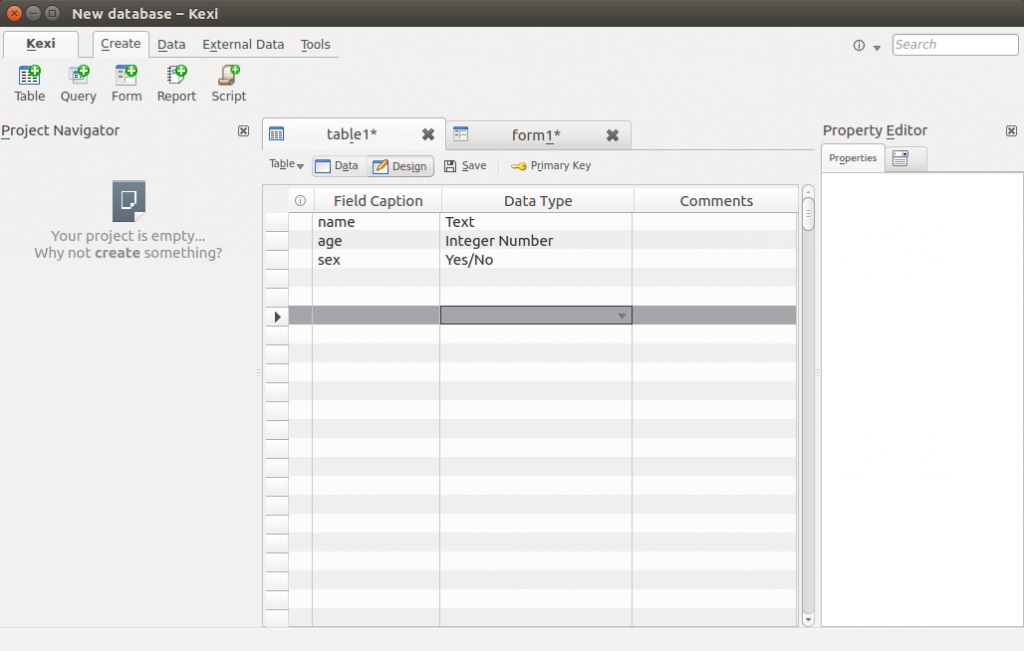Close the Project Navigator panel
This screenshot has width=1024, height=651.
(x=244, y=131)
